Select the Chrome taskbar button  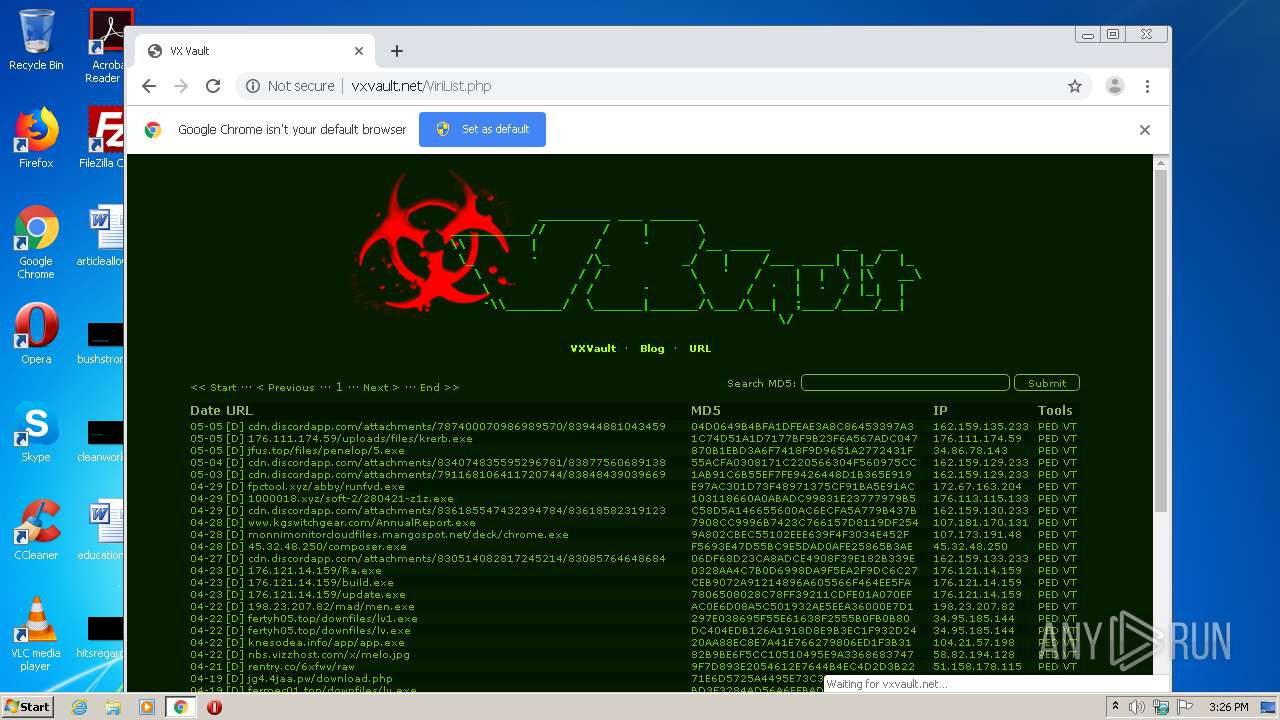click(x=181, y=707)
